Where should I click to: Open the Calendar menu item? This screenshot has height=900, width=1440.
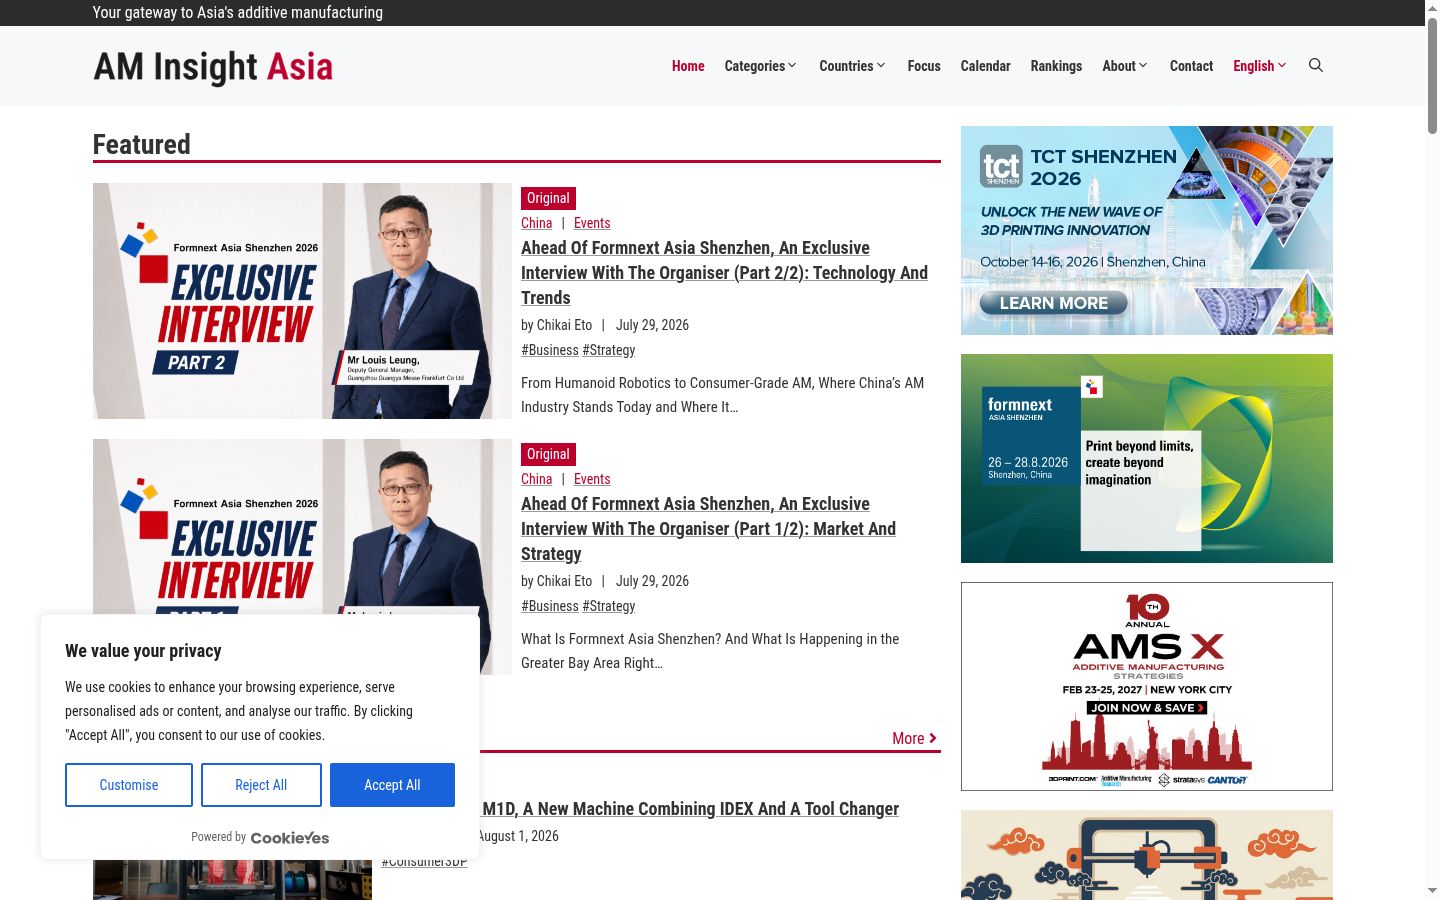pyautogui.click(x=985, y=66)
